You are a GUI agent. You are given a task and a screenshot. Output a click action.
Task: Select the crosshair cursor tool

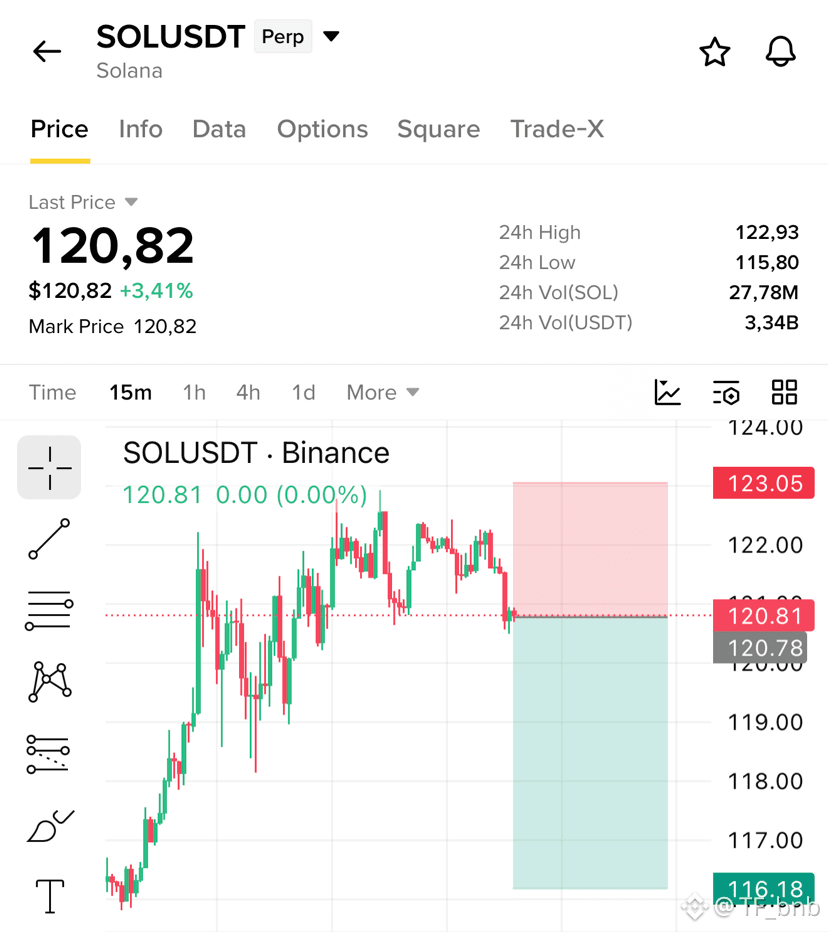49,468
